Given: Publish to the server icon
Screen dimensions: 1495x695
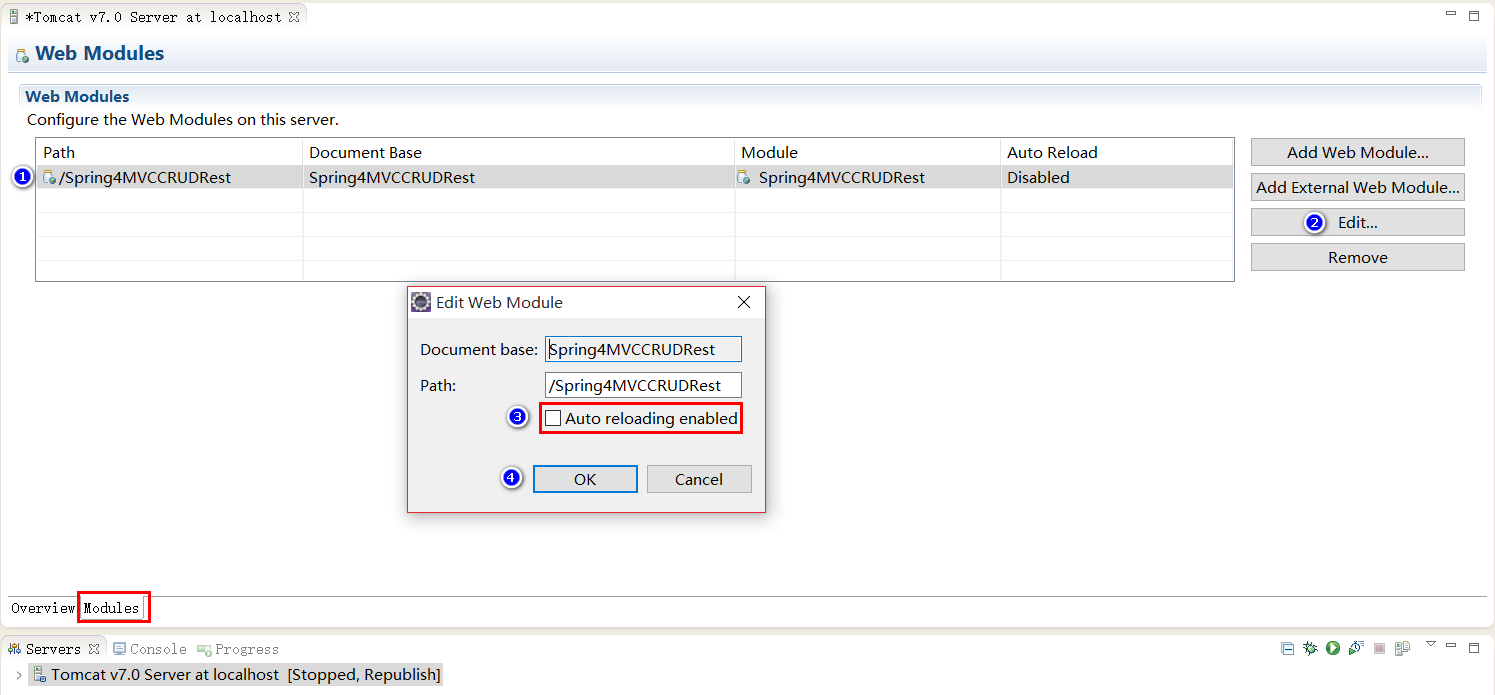Looking at the screenshot, I should pos(1402,649).
